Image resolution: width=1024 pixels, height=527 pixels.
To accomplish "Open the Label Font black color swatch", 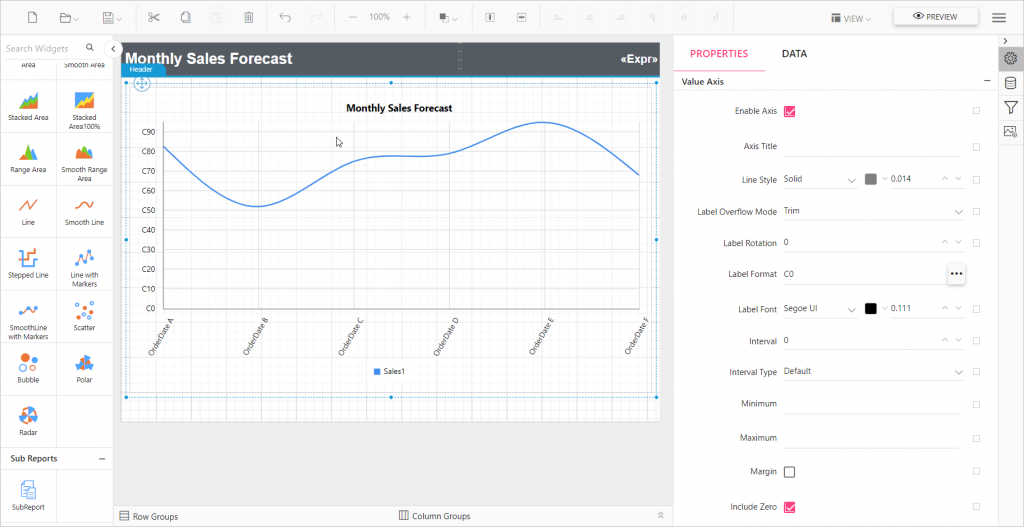I will [x=871, y=309].
